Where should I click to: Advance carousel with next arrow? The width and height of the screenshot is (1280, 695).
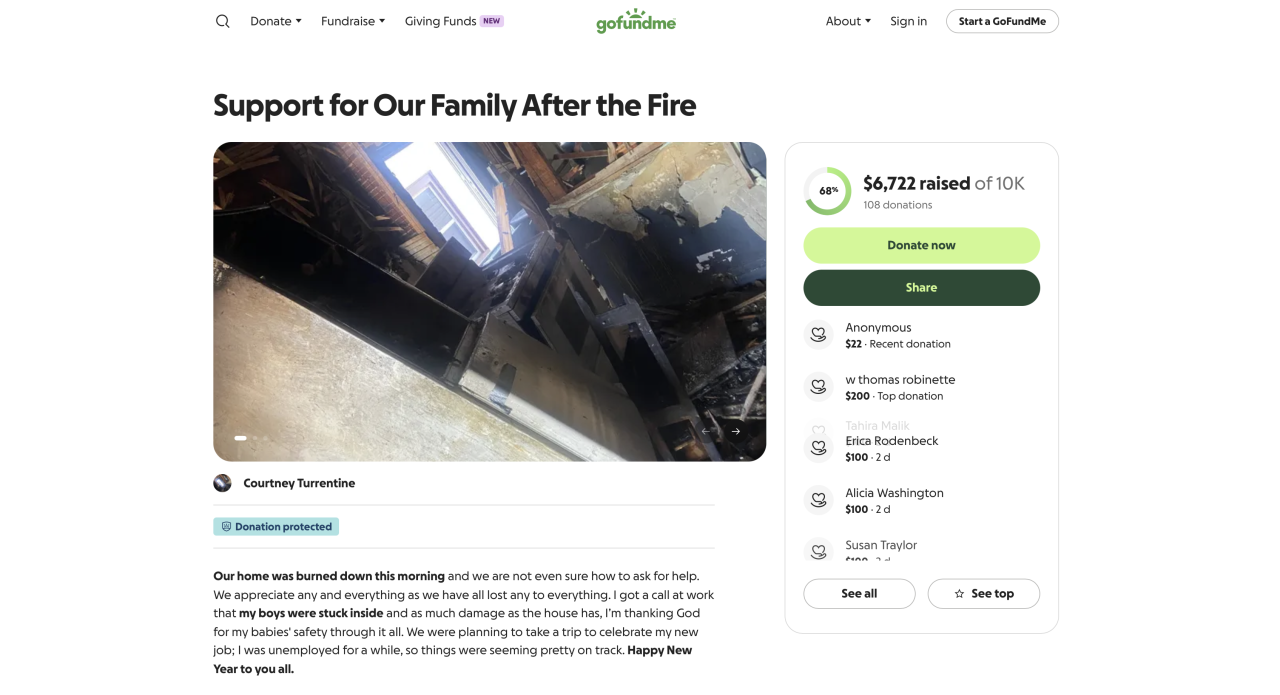(x=736, y=431)
